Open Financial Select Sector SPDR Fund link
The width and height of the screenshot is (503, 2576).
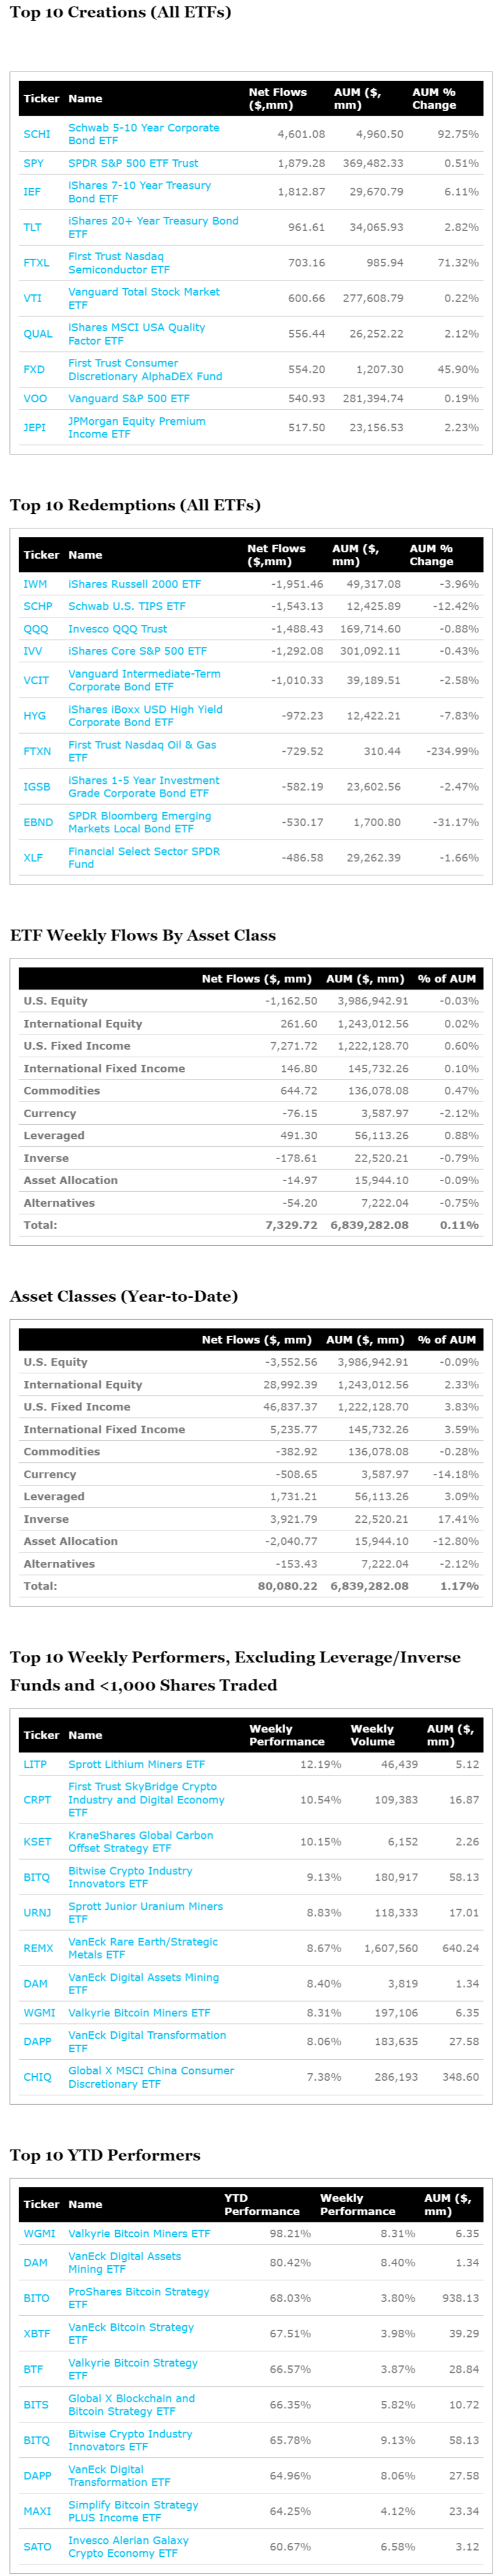pos(143,858)
